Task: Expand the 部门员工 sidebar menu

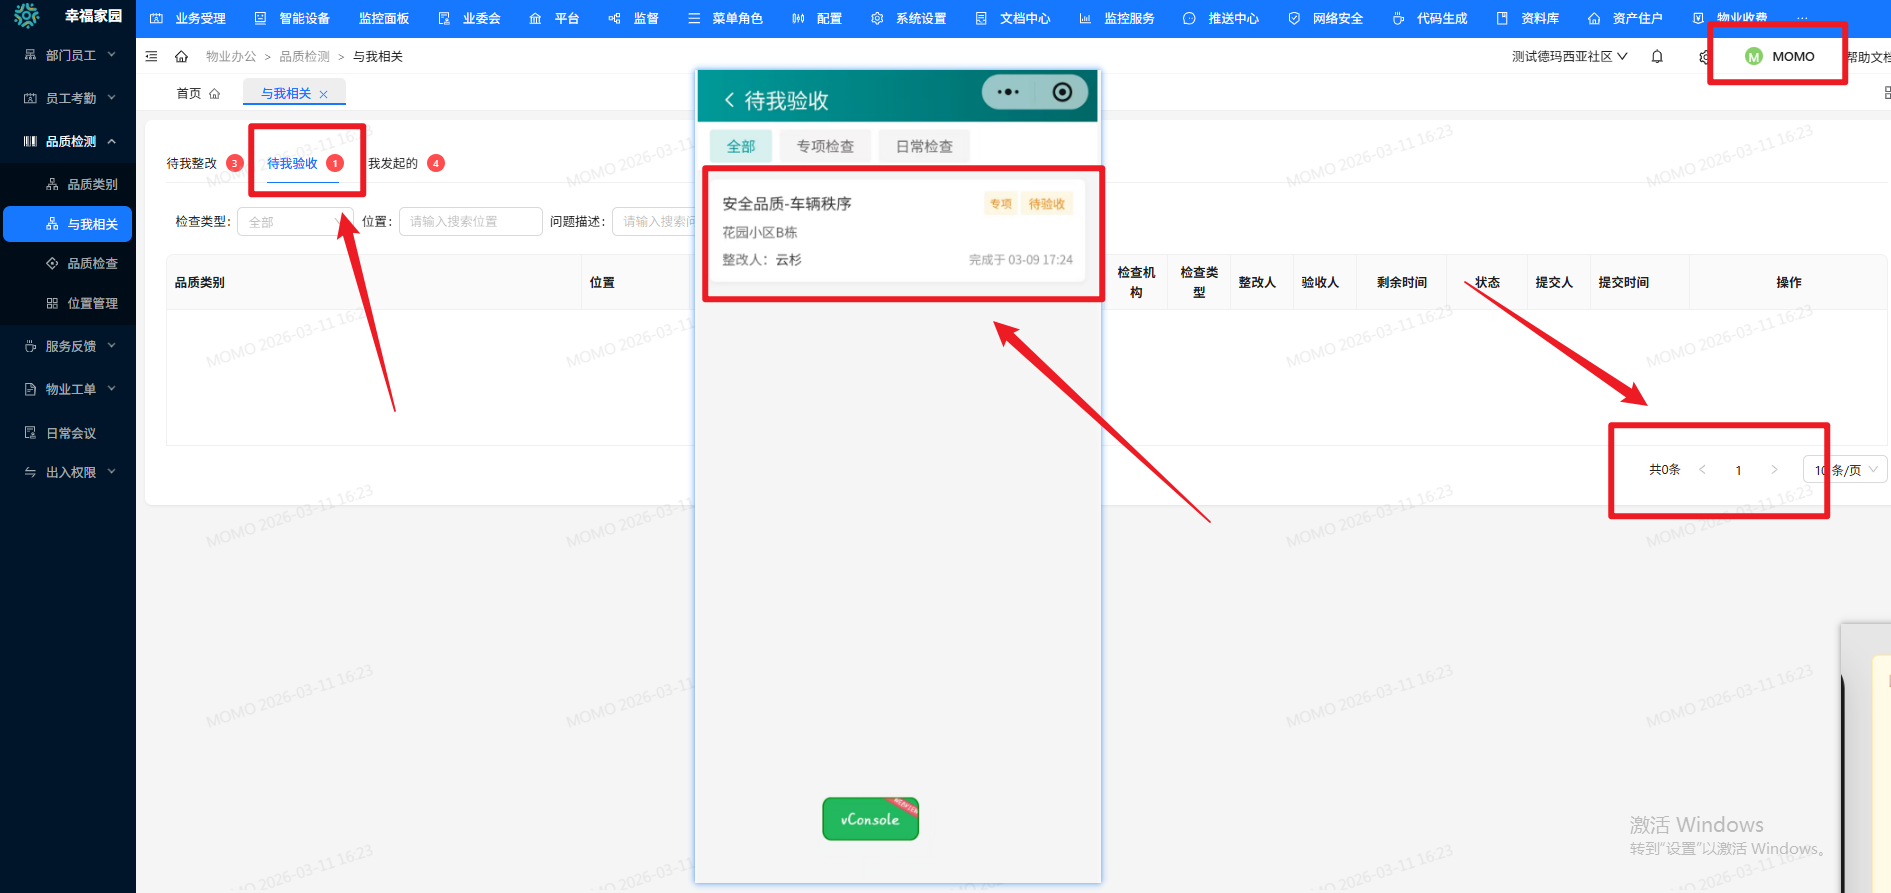Action: 70,55
